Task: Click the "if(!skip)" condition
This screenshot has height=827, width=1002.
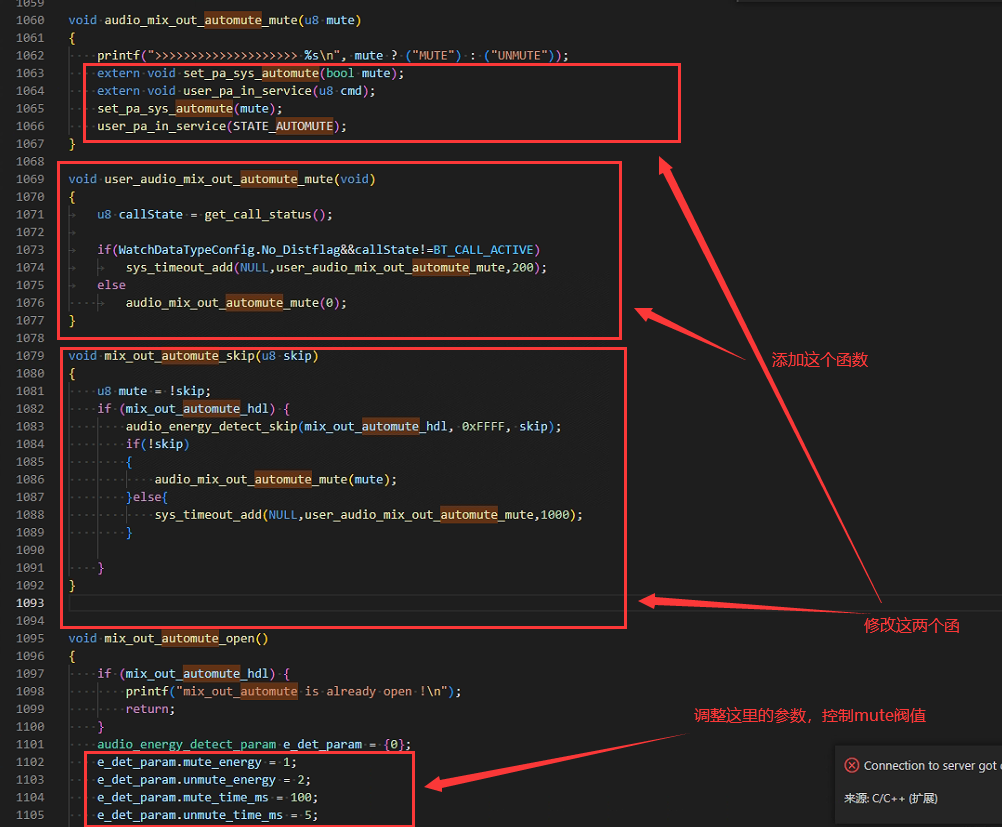Action: [x=158, y=444]
